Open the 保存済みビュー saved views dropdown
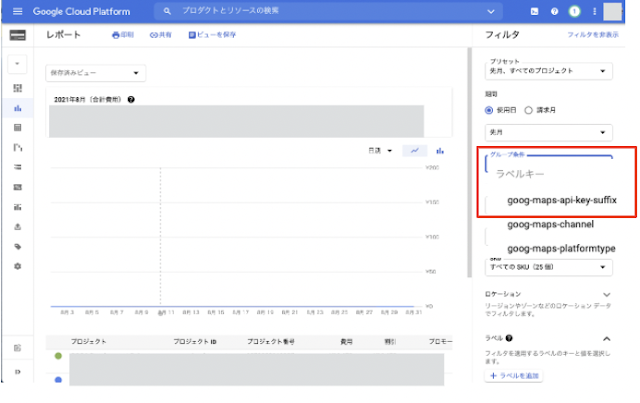This screenshot has width=640, height=403. (96, 73)
